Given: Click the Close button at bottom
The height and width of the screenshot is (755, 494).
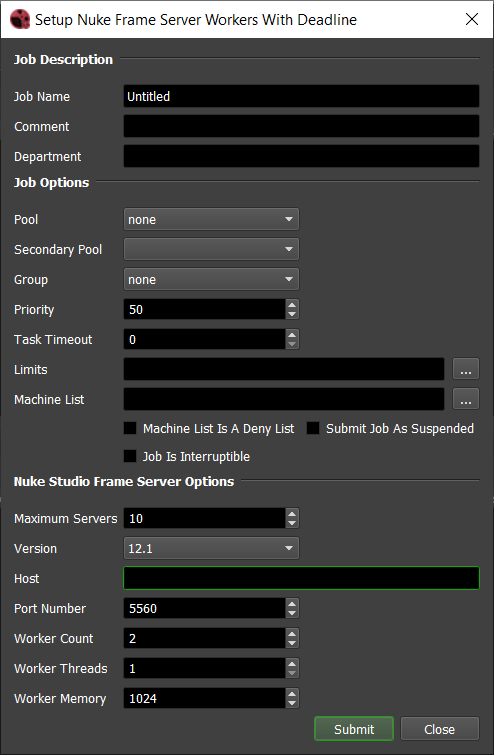Looking at the screenshot, I should pos(440,729).
